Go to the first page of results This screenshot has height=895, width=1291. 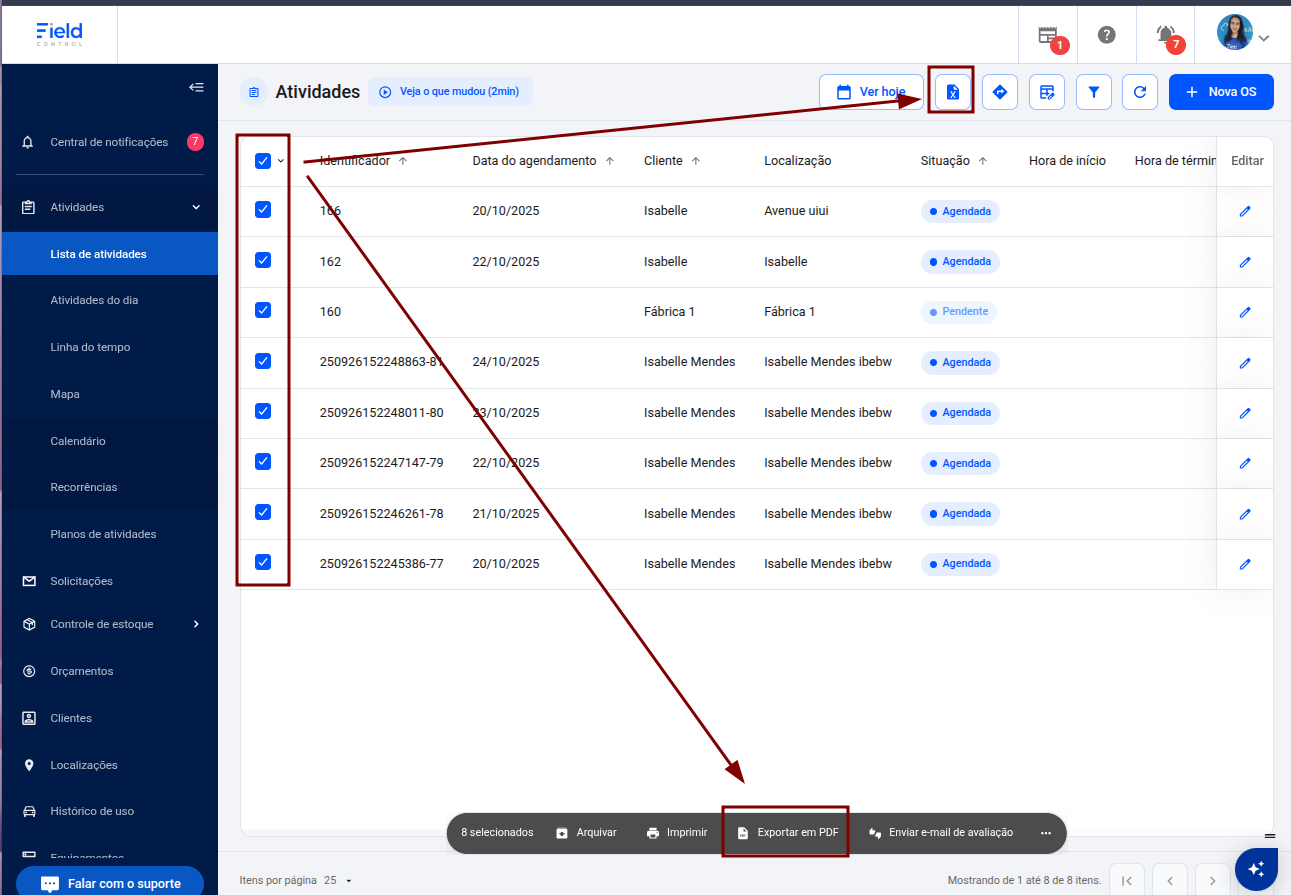(1127, 881)
